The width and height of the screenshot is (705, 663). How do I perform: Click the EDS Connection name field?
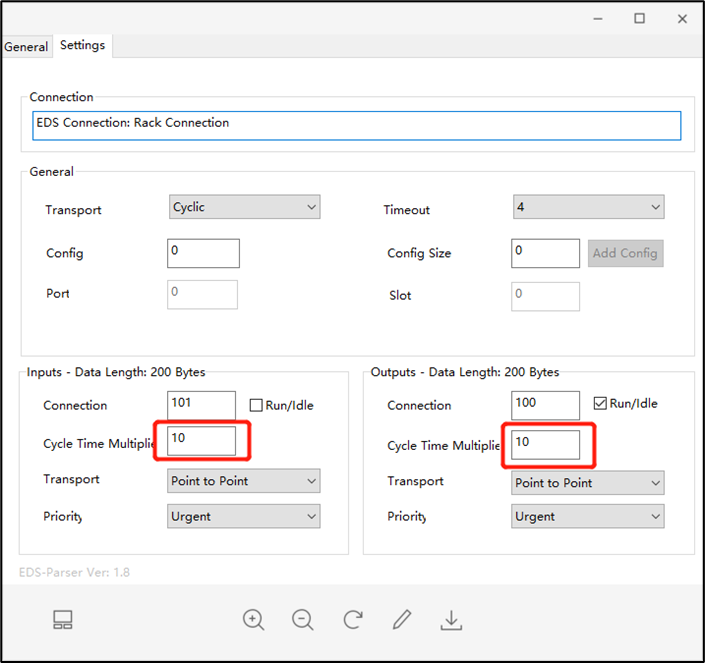(356, 124)
